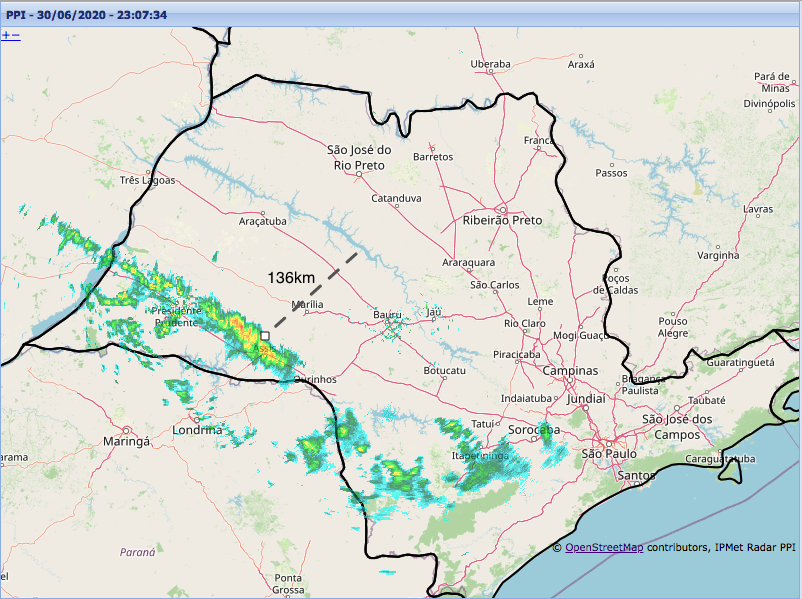802x599 pixels.
Task: Open the OpenStreetMap attribution link
Action: tap(604, 547)
